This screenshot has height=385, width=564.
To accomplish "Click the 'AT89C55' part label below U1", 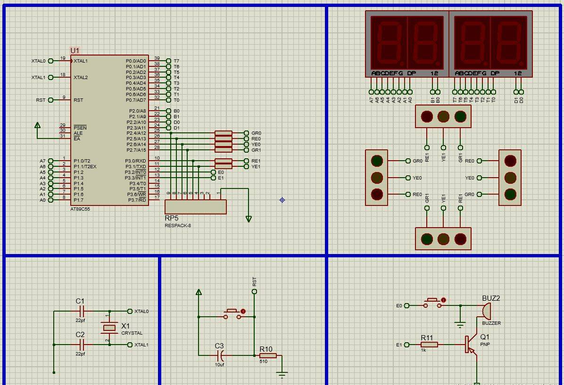I will 80,209.
